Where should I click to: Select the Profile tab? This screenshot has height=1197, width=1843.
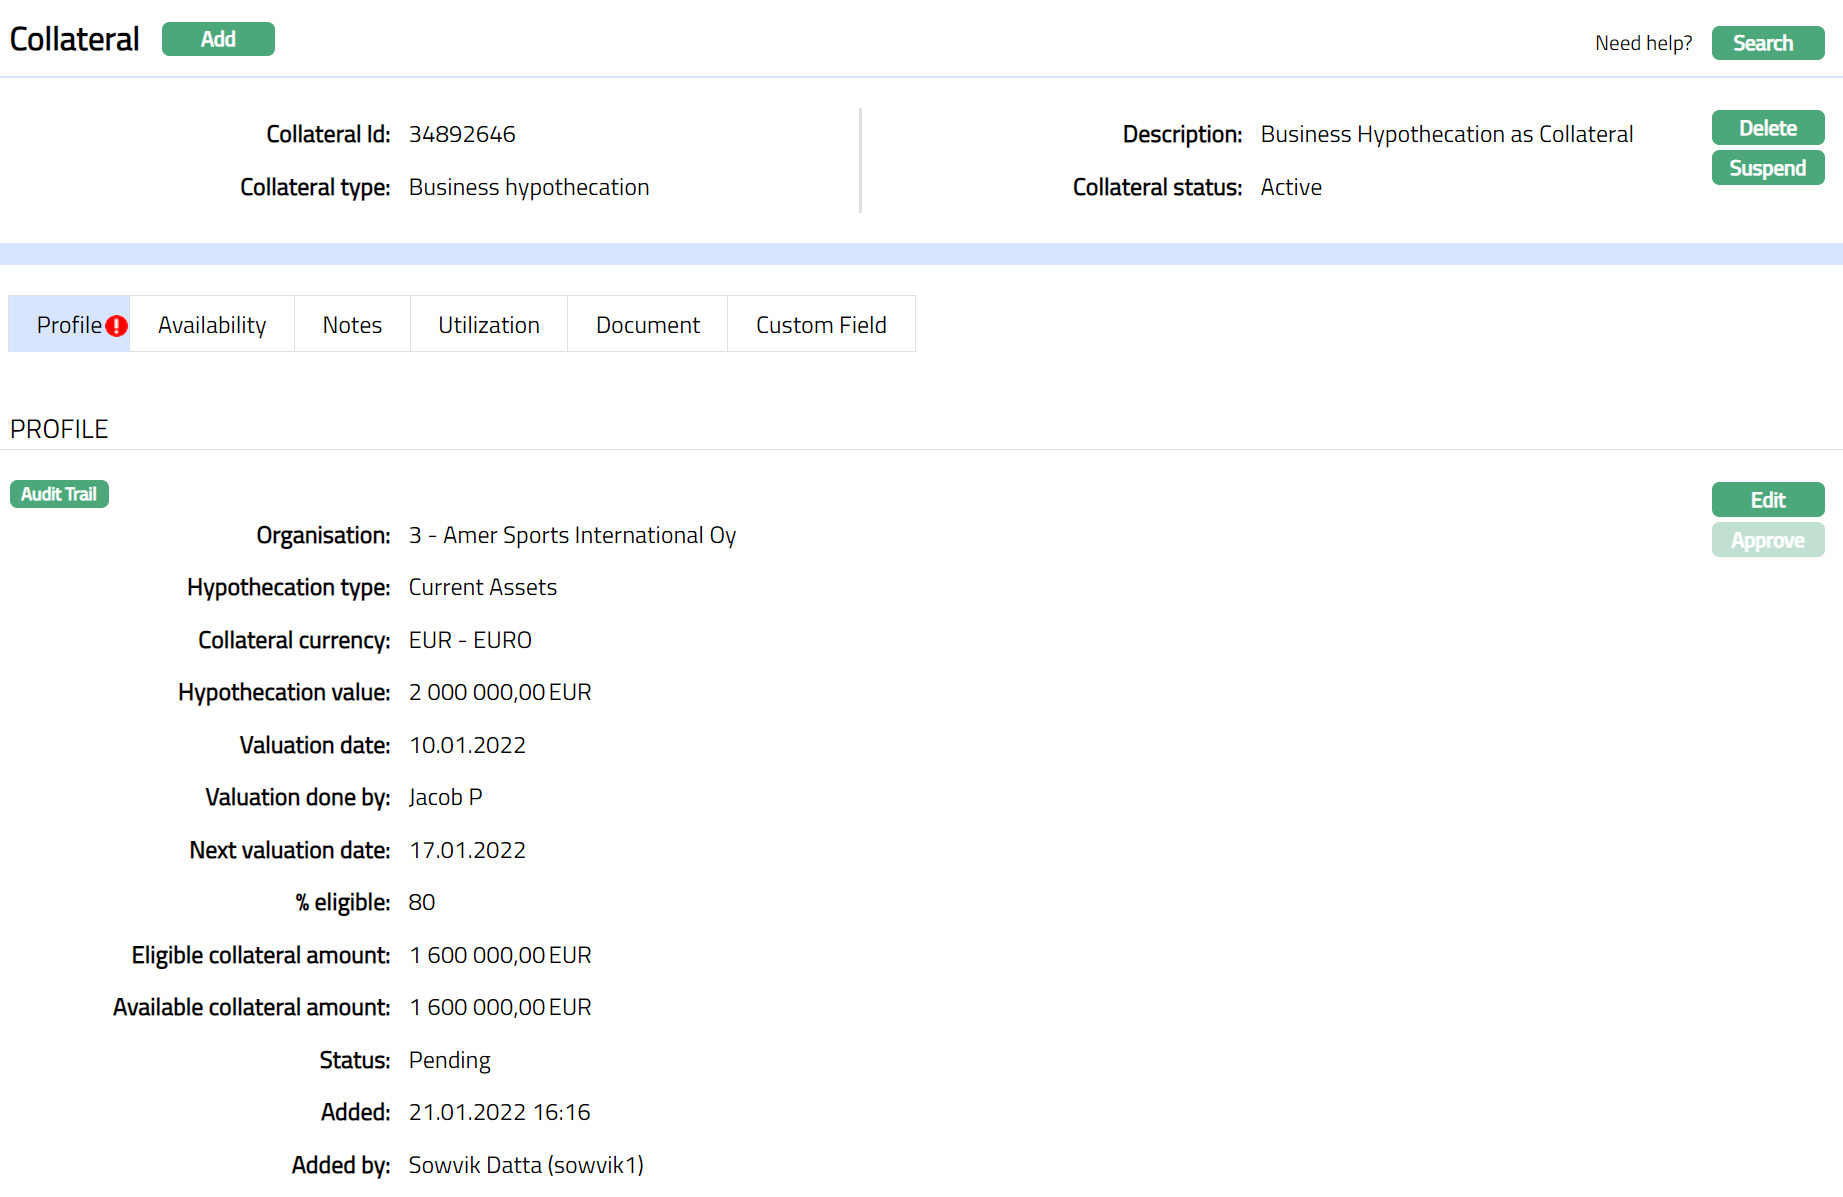pyautogui.click(x=68, y=325)
